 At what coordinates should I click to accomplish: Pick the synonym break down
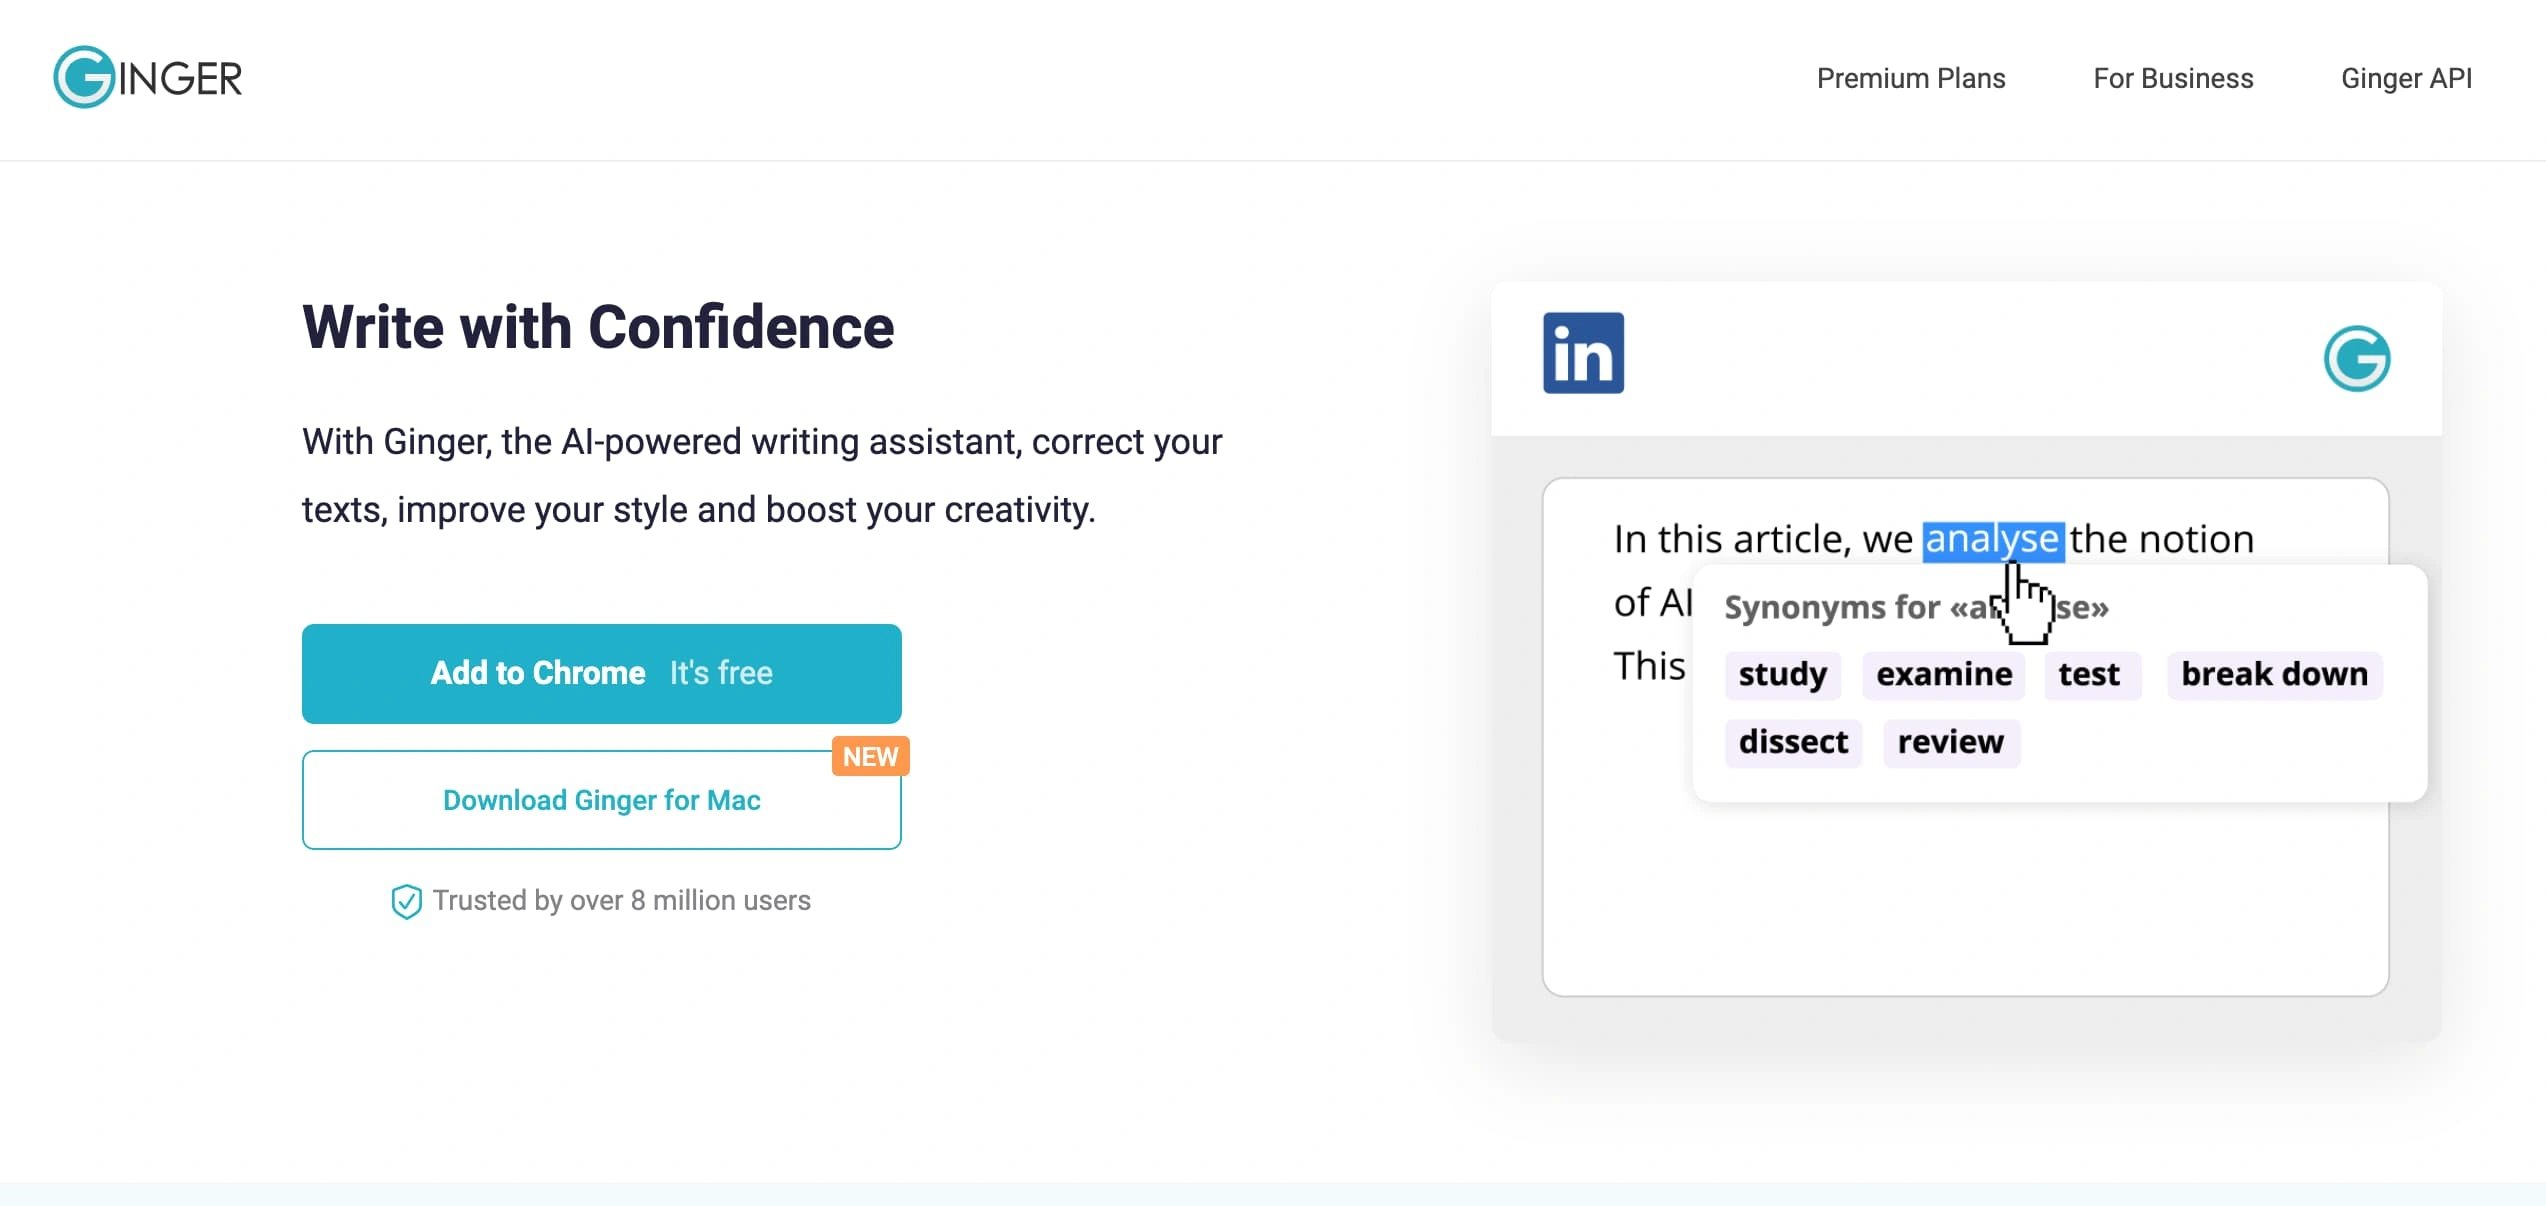(2274, 674)
